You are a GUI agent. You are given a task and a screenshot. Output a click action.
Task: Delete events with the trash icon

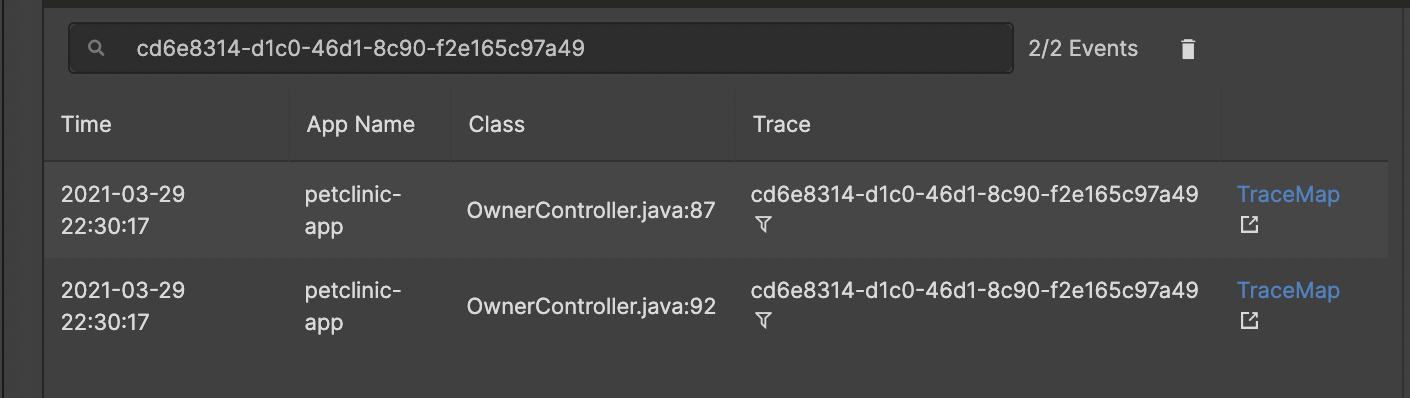pos(1188,49)
